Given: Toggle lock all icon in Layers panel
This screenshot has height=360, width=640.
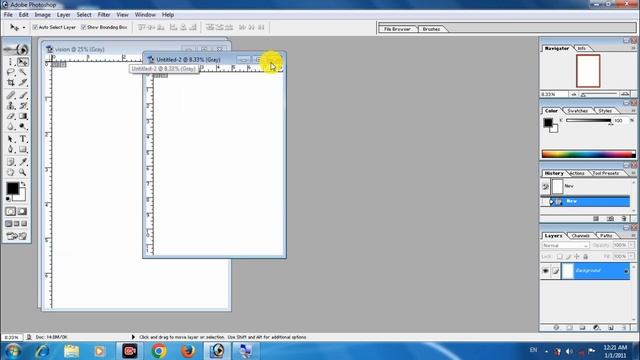Looking at the screenshot, I should coord(586,256).
